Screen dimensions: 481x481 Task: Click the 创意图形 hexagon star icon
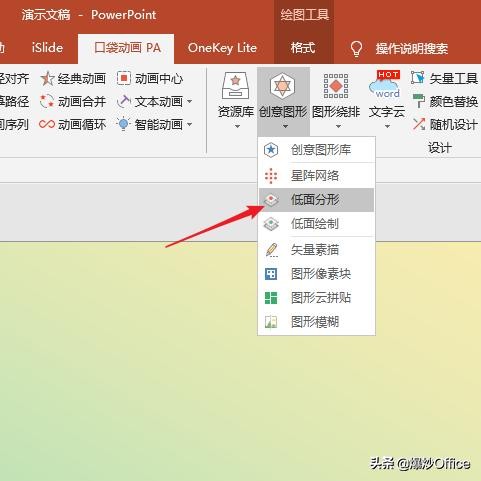[282, 85]
